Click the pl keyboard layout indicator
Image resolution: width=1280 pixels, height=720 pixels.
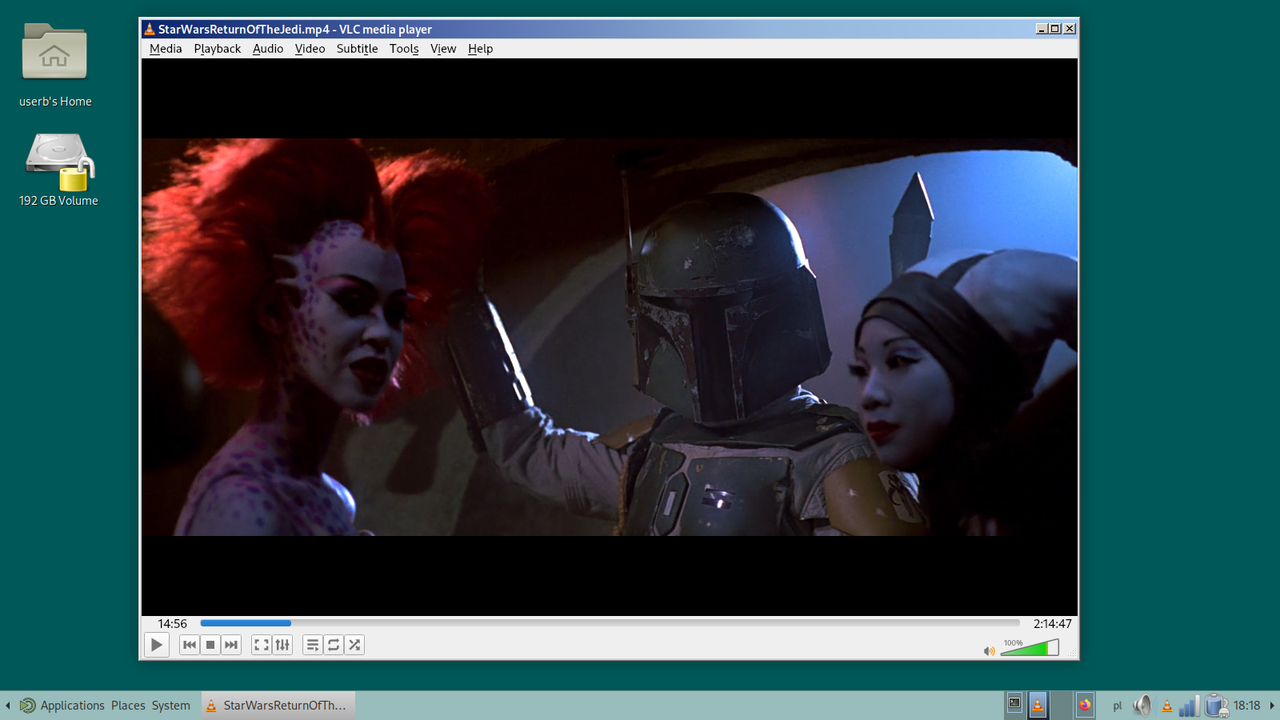[1118, 706]
